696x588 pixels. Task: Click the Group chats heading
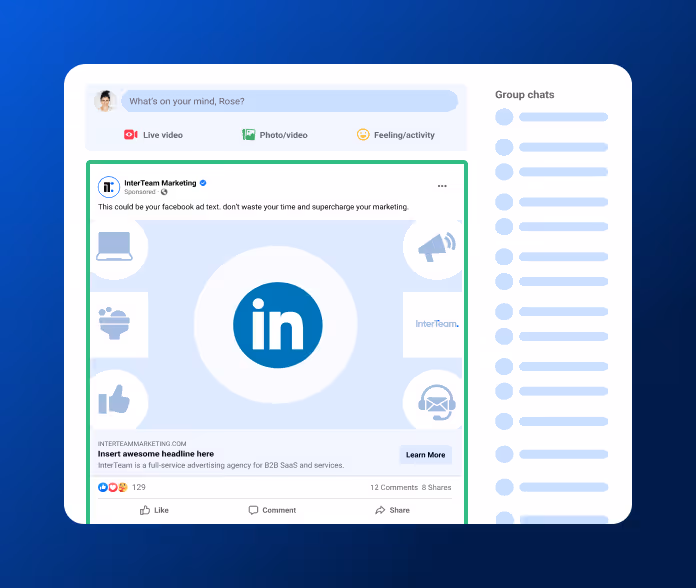[525, 95]
